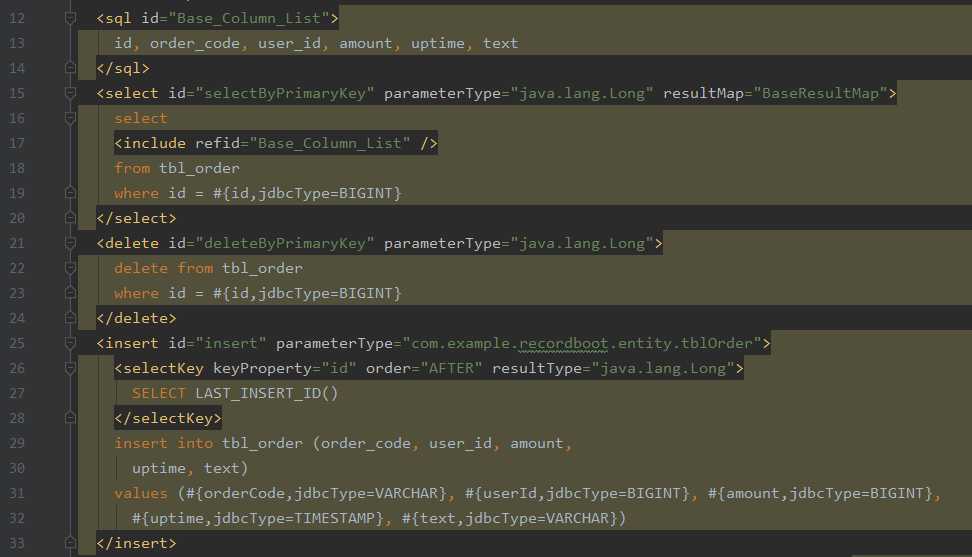Viewport: 972px width, 557px height.
Task: Click the keyProperty="id" attribute
Action: (x=285, y=369)
